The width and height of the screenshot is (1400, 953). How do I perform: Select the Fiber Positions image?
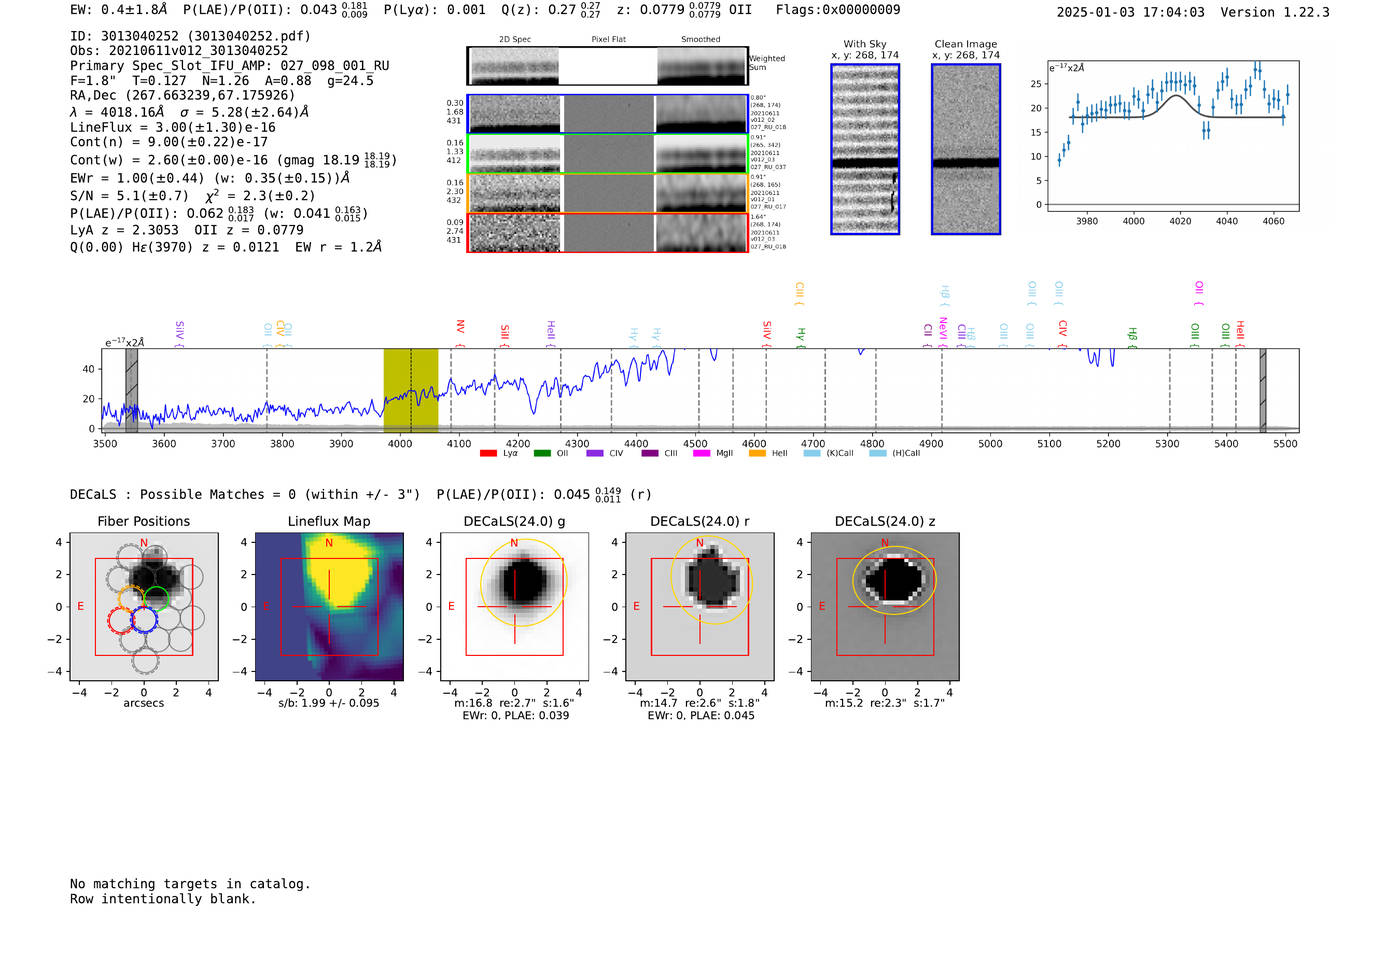coord(144,606)
